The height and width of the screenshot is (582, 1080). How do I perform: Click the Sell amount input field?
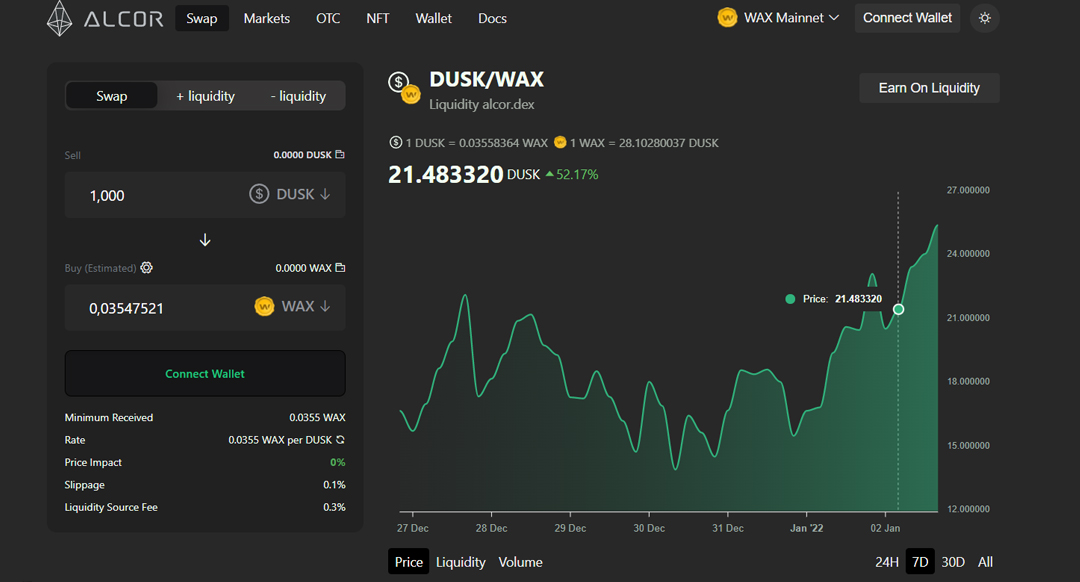(205, 195)
